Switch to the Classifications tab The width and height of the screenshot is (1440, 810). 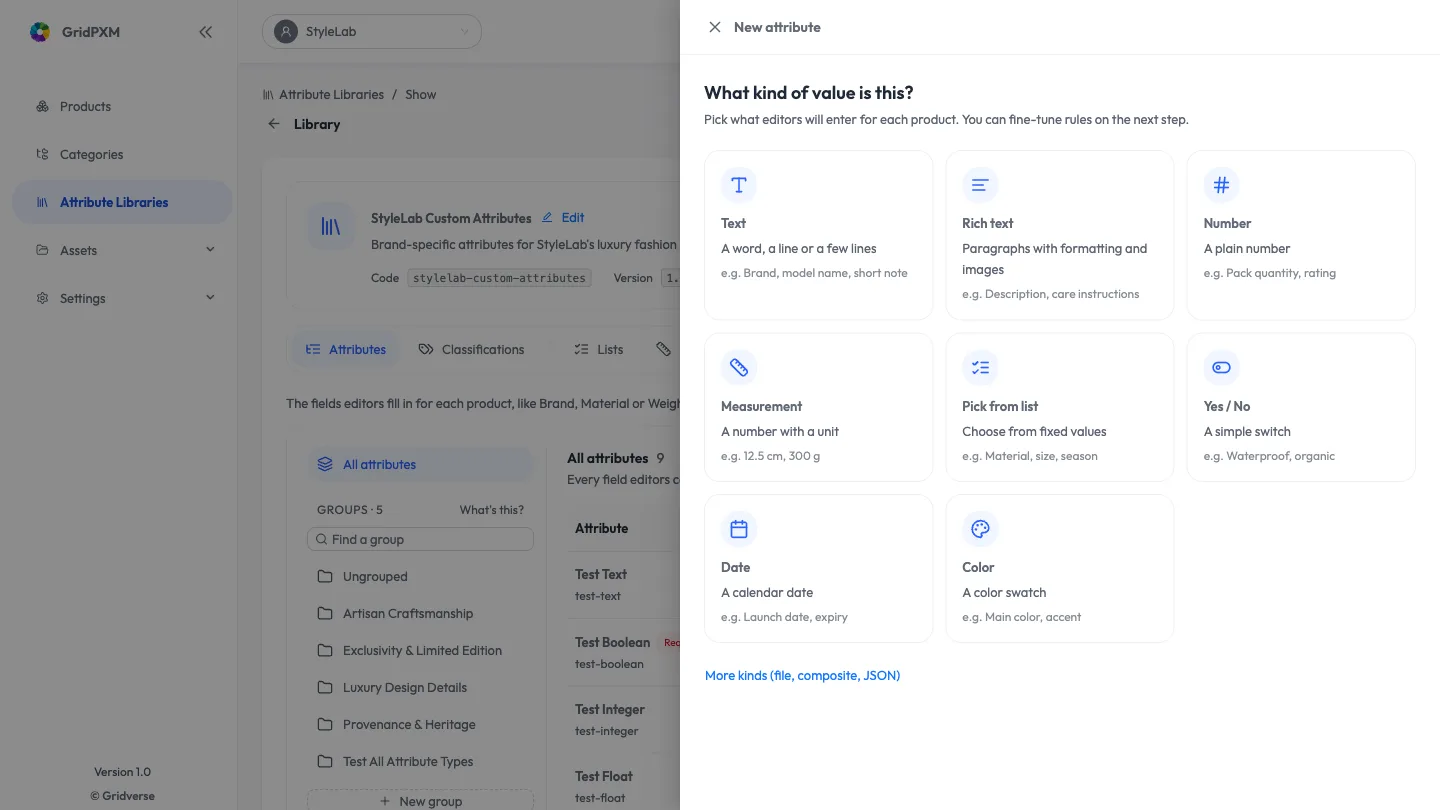(x=471, y=349)
